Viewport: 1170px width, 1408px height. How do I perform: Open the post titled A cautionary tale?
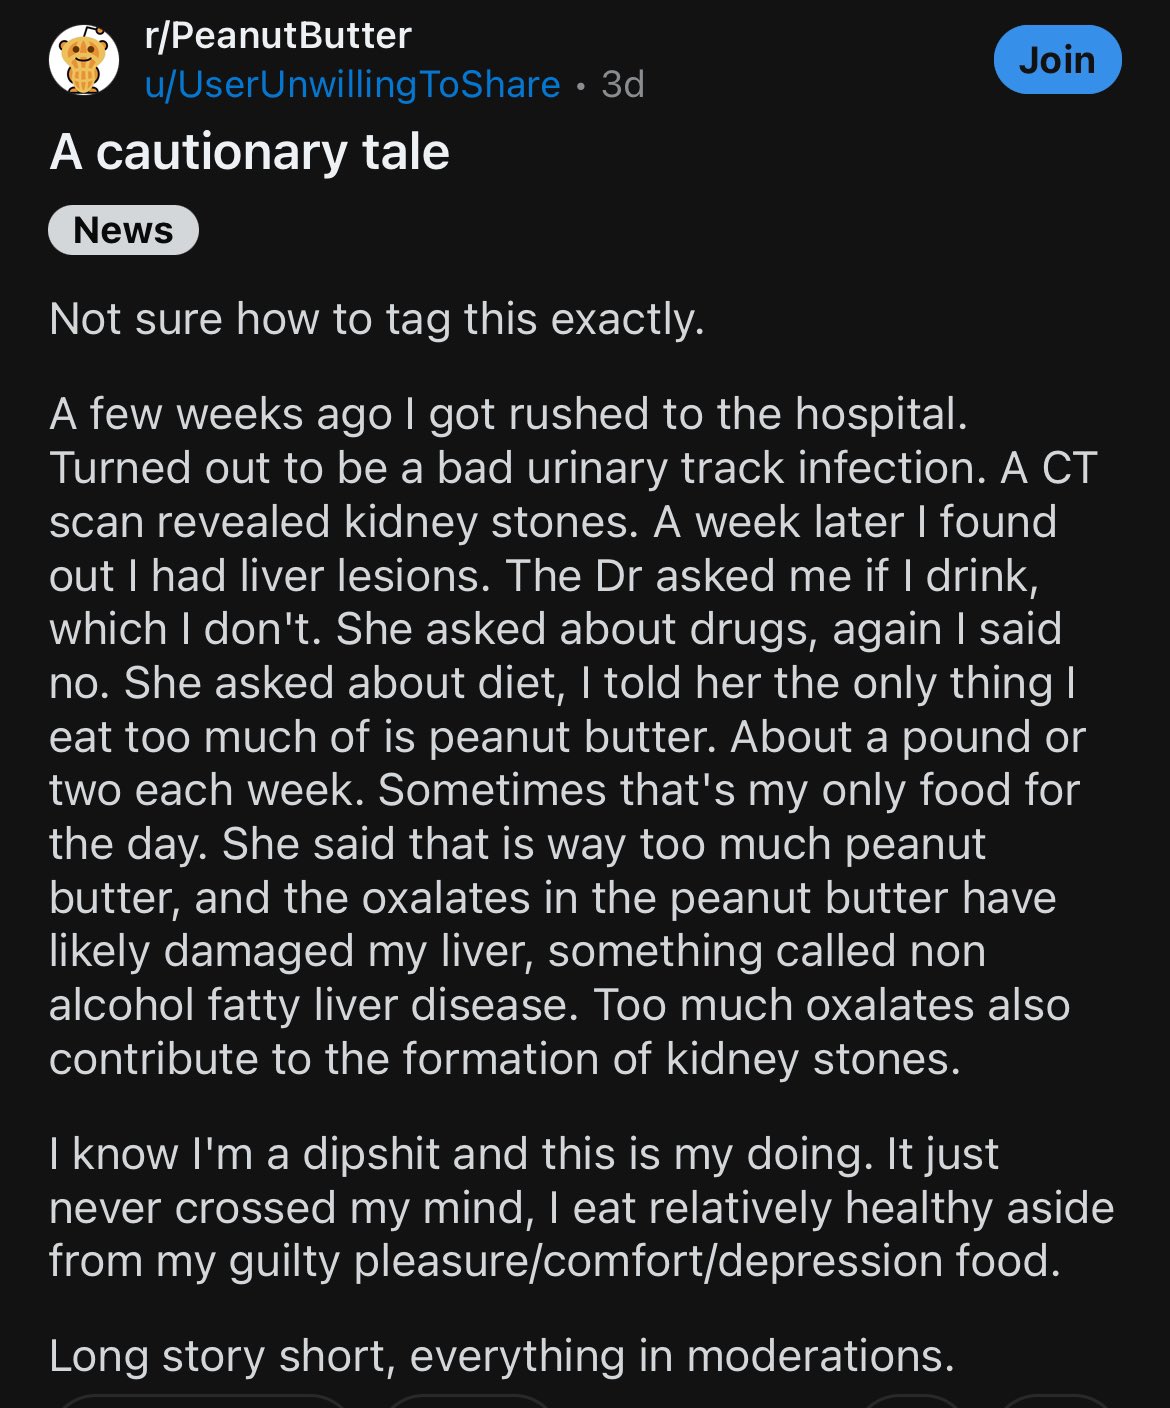pyautogui.click(x=250, y=152)
